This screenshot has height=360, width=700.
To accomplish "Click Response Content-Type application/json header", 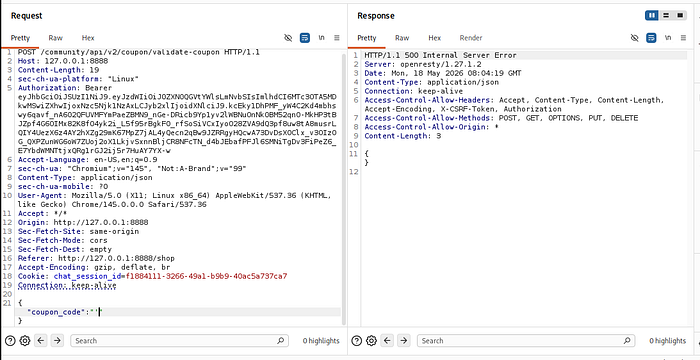I will click(x=431, y=82).
